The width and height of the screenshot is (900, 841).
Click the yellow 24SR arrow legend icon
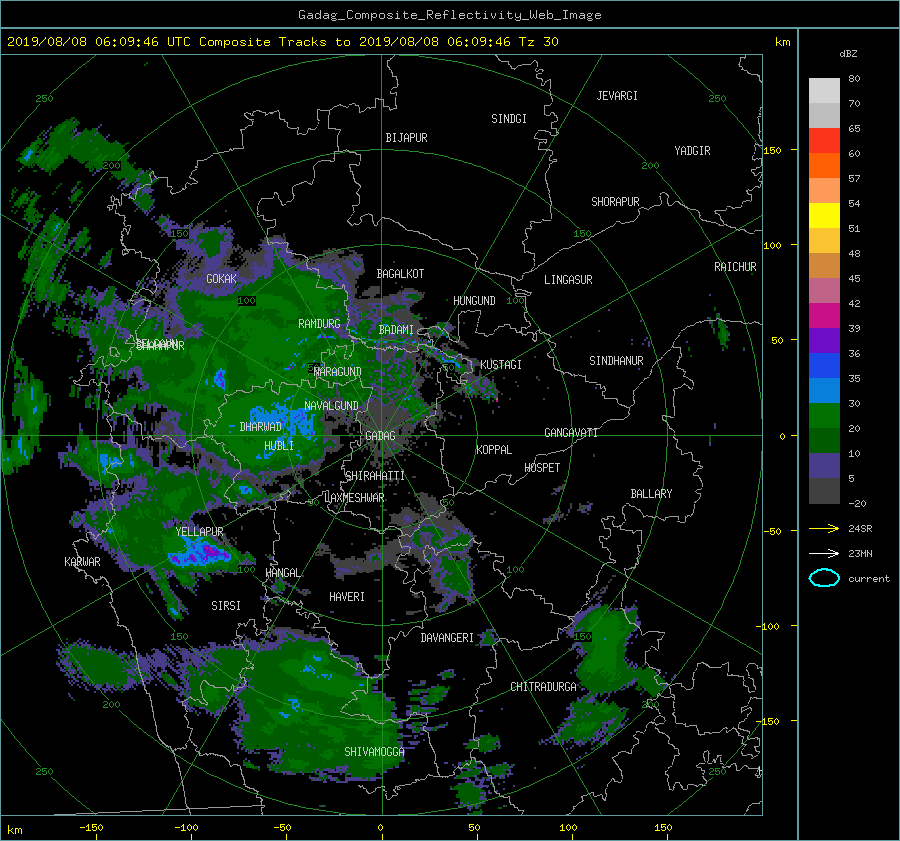pyautogui.click(x=824, y=528)
